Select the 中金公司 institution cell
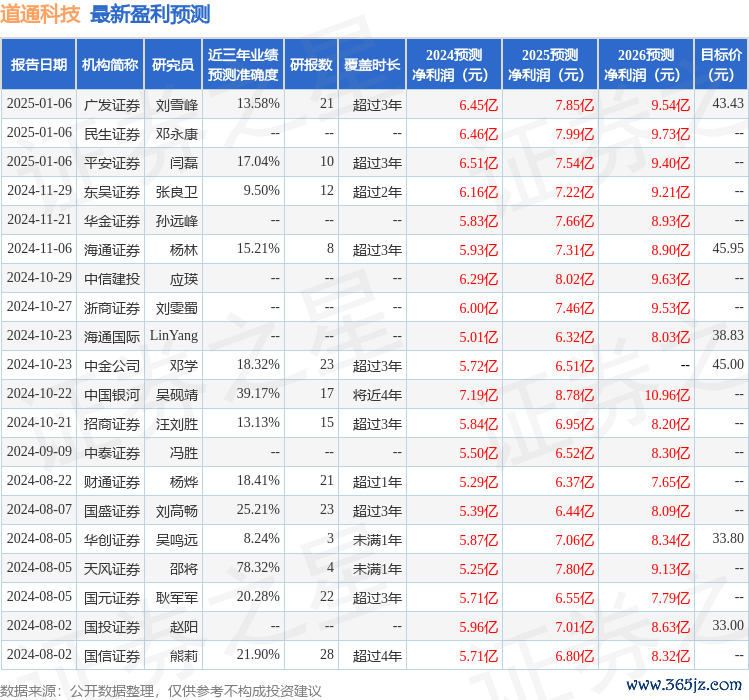The image size is (749, 700). click(x=112, y=366)
